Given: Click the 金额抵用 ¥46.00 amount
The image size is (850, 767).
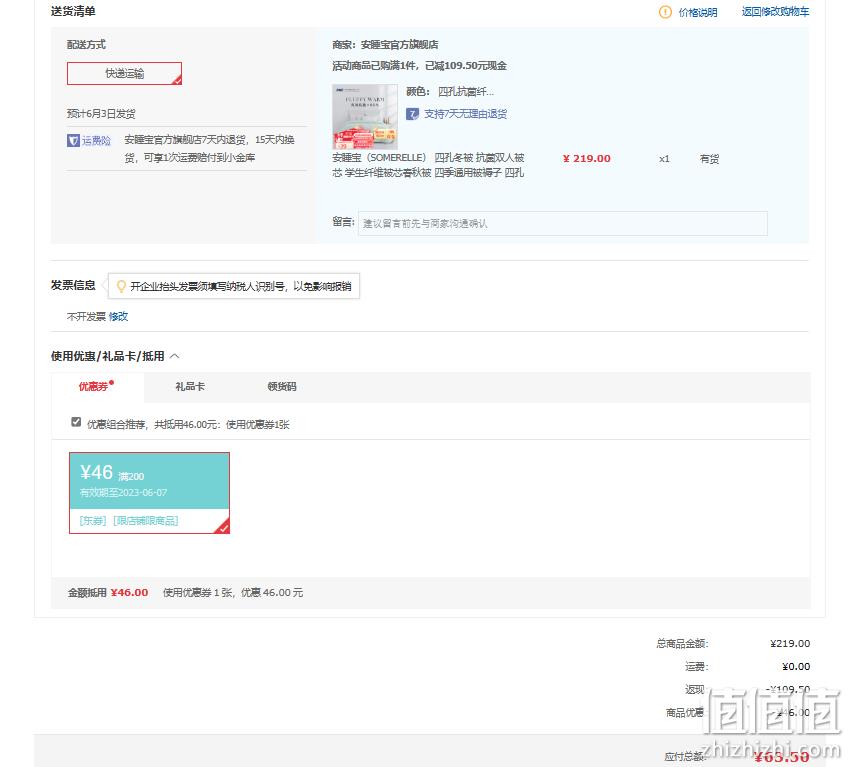Looking at the screenshot, I should coord(129,592).
